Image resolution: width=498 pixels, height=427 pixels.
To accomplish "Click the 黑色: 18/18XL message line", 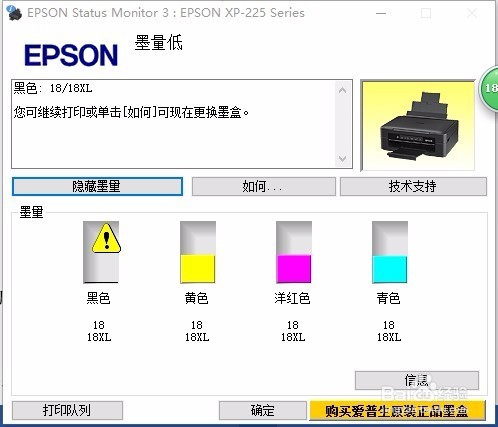I will [53, 89].
